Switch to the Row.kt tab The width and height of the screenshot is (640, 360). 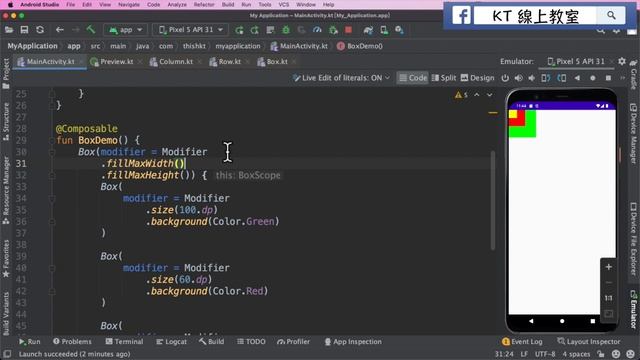click(x=229, y=62)
